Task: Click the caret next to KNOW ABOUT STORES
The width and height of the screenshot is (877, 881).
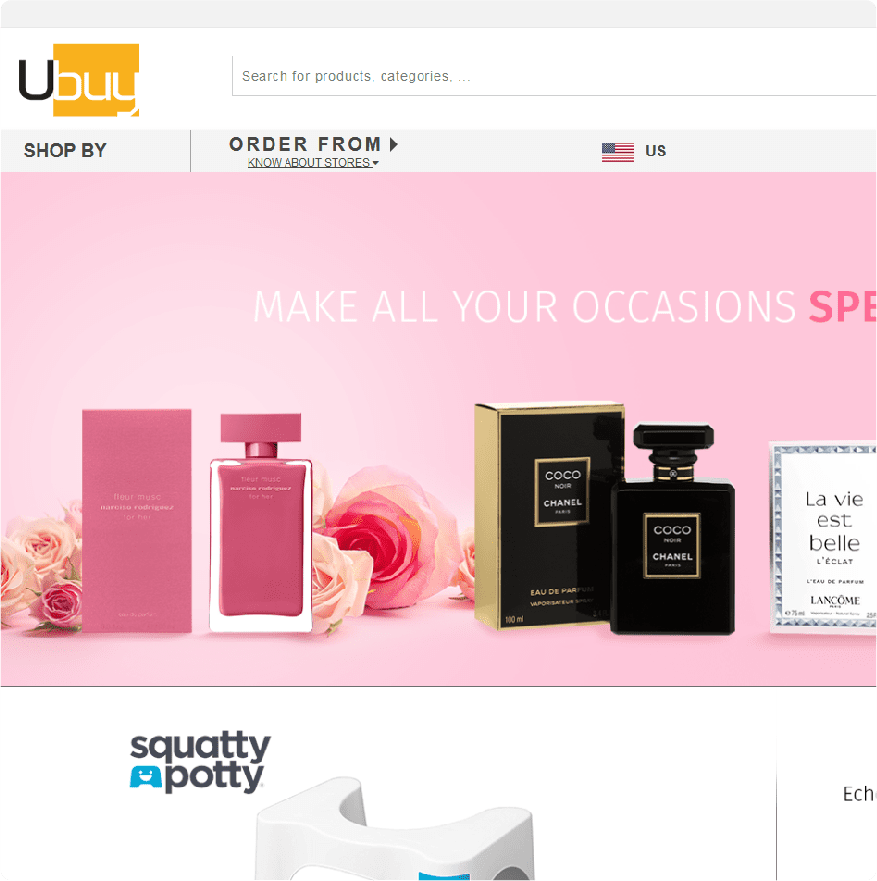Action: (x=375, y=163)
